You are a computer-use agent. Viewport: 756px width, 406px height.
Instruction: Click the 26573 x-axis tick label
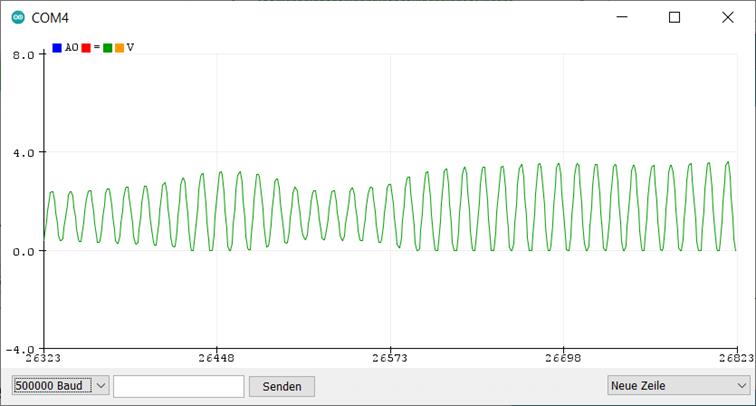390,357
